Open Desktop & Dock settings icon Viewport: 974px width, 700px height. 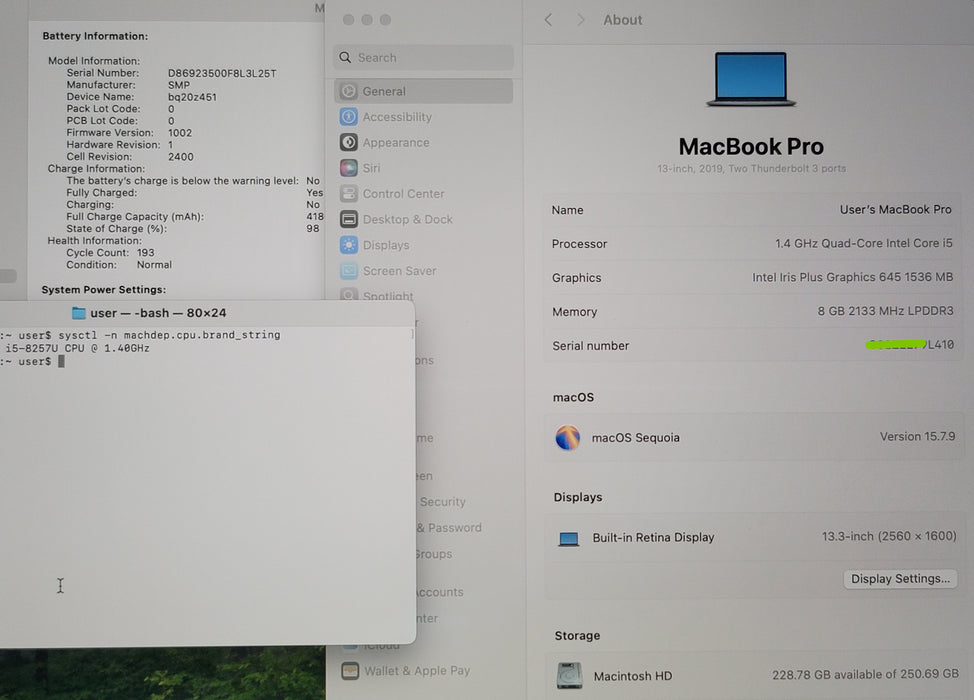[x=348, y=219]
